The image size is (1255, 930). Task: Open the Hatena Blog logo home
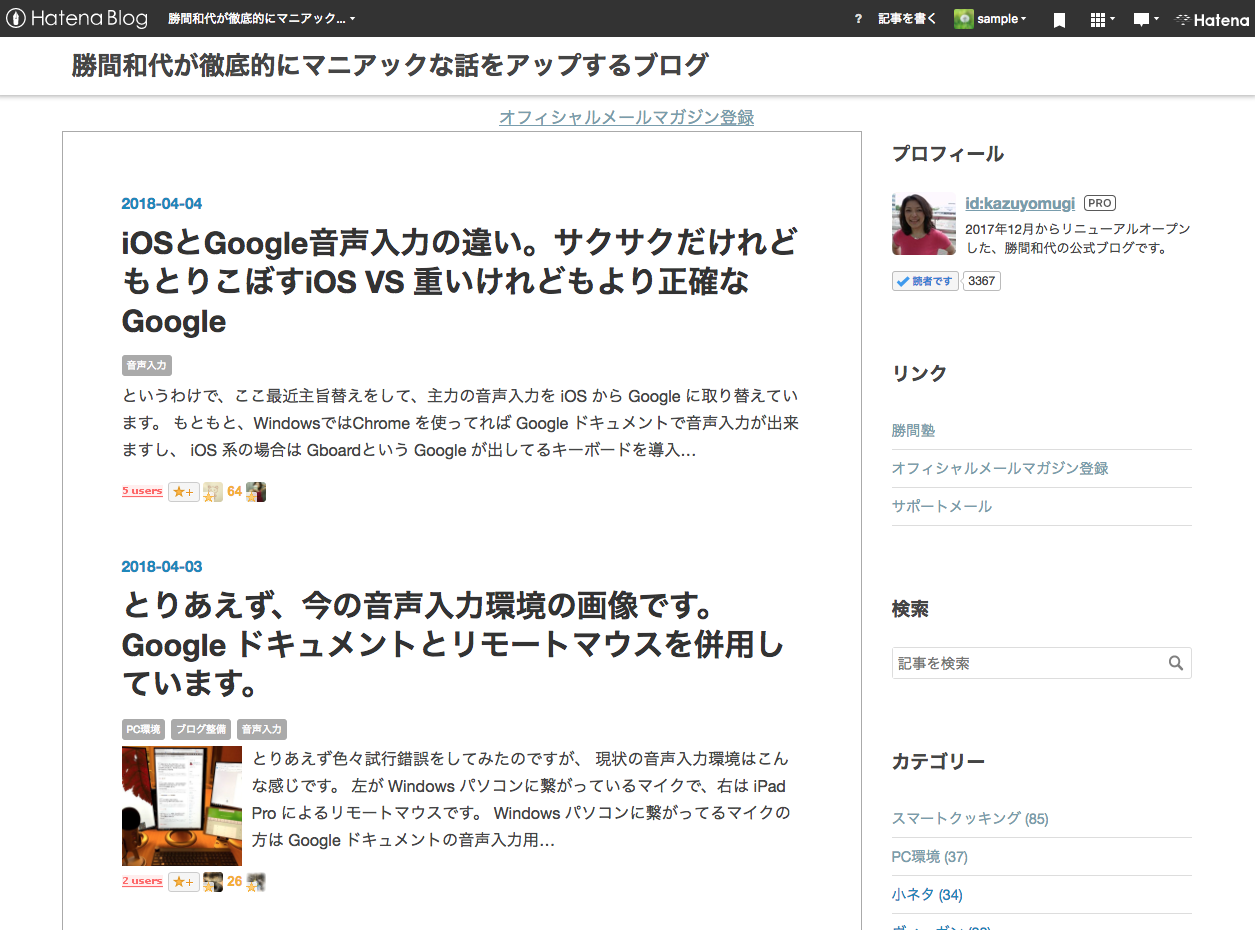(x=77, y=18)
